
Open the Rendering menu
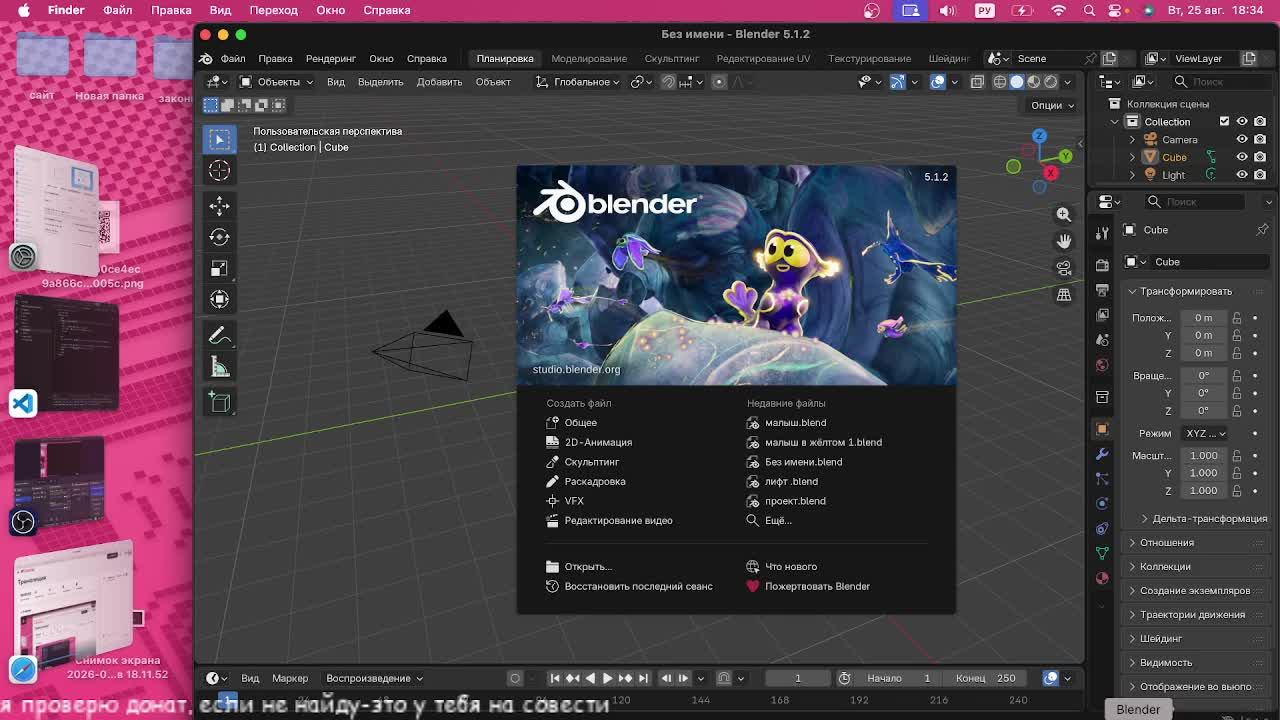[x=331, y=58]
